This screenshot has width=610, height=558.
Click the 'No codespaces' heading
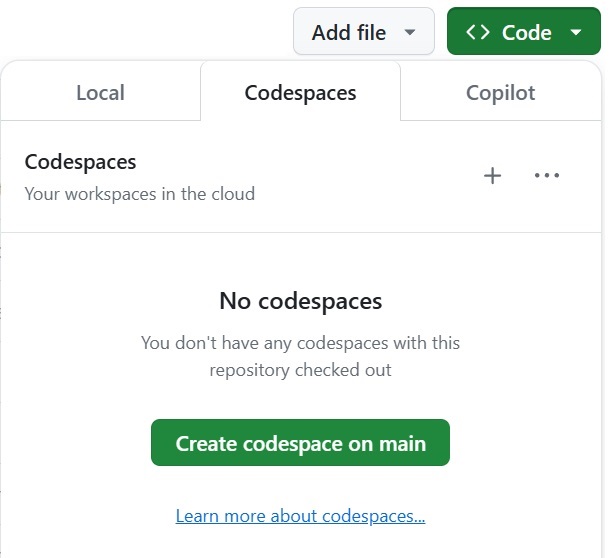300,301
